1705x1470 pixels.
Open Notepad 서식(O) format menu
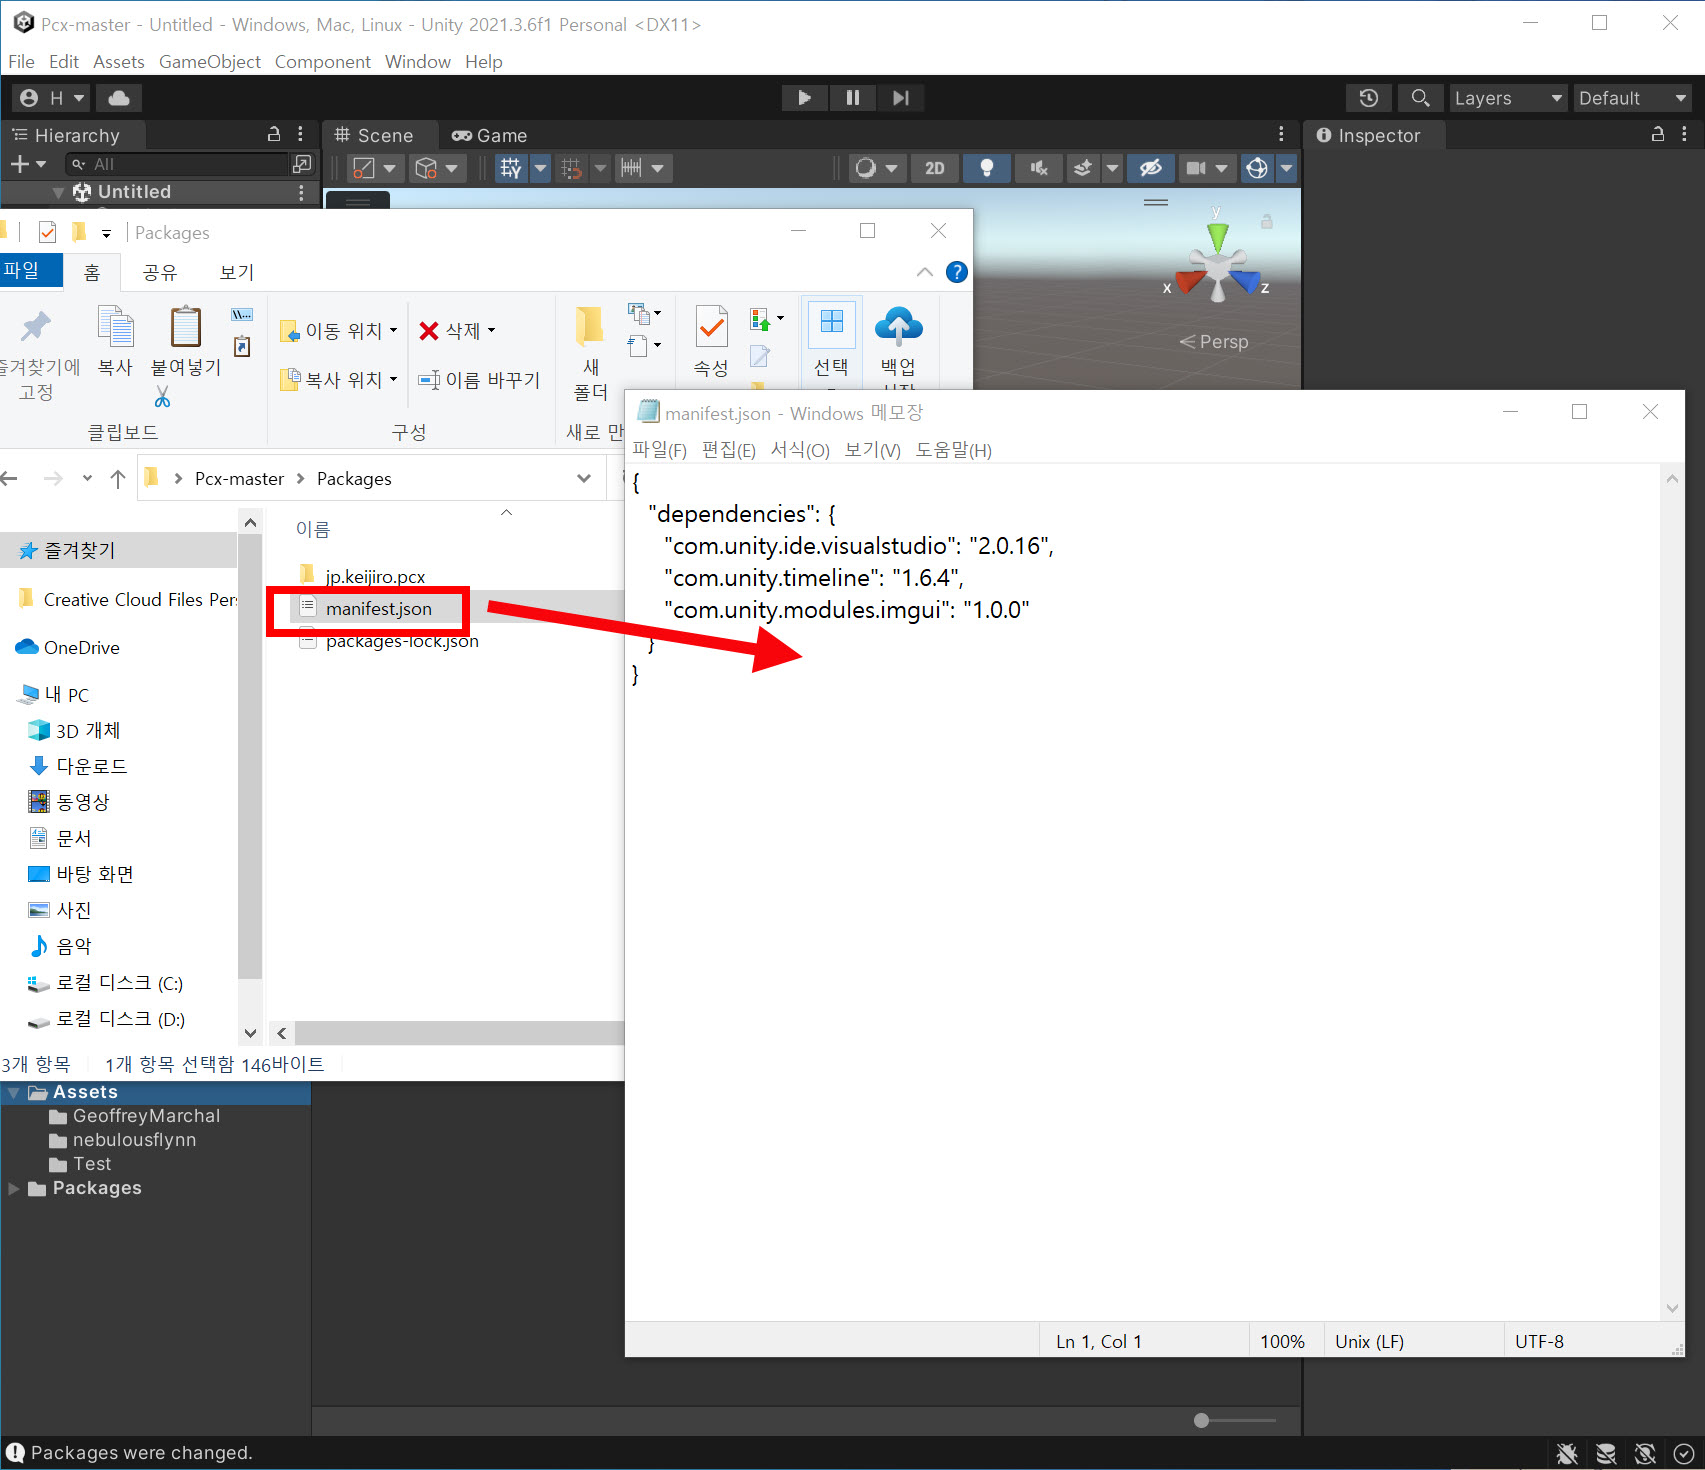[x=800, y=450]
